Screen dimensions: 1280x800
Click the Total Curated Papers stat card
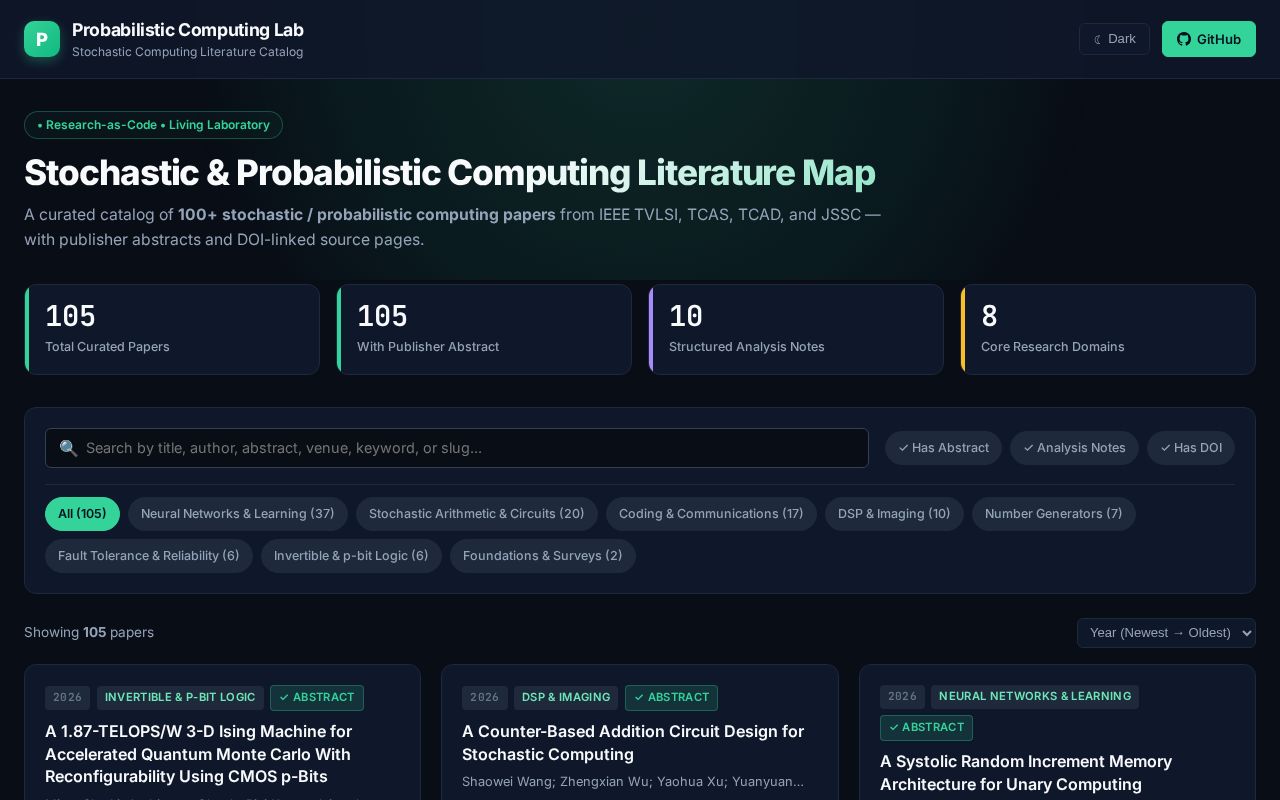[x=172, y=329]
